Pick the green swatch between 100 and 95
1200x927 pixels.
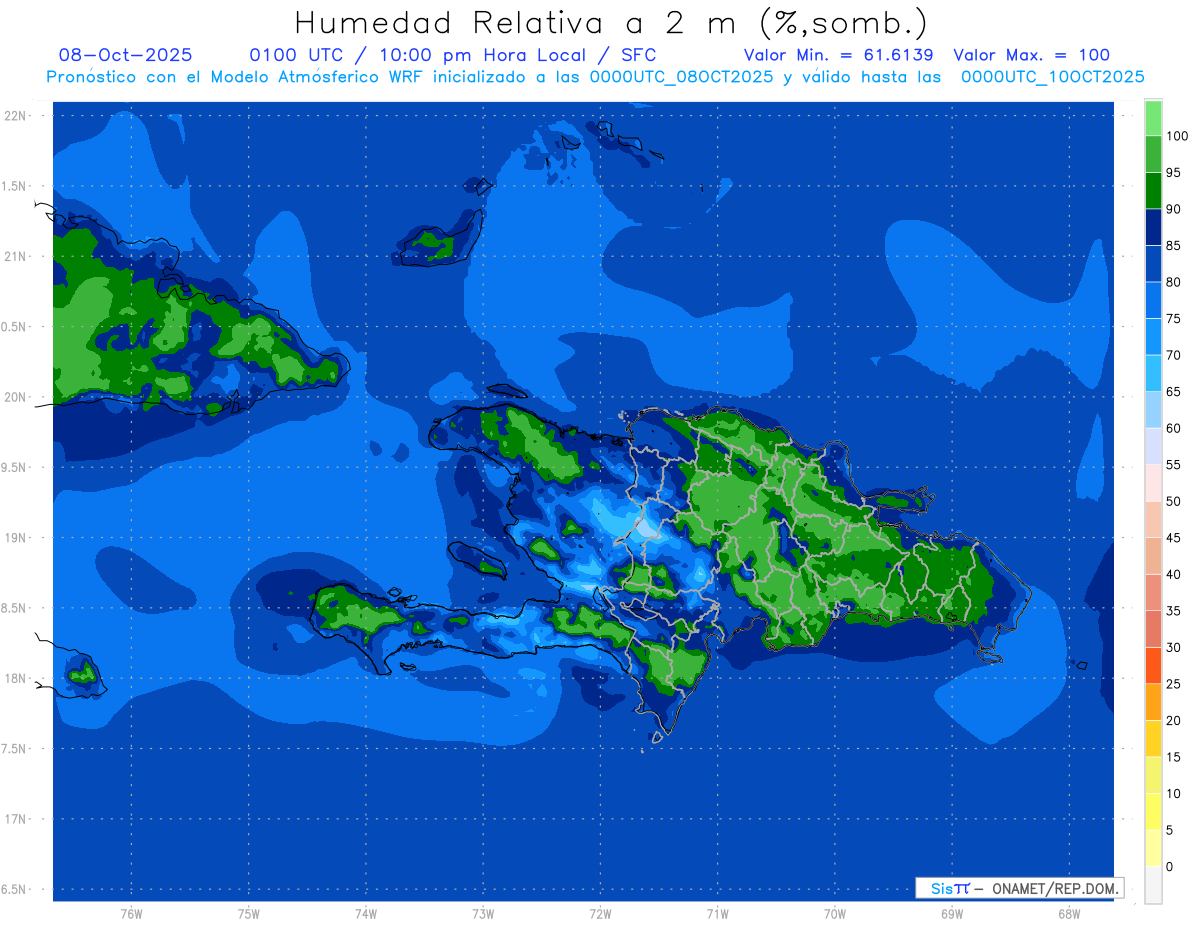(1153, 154)
